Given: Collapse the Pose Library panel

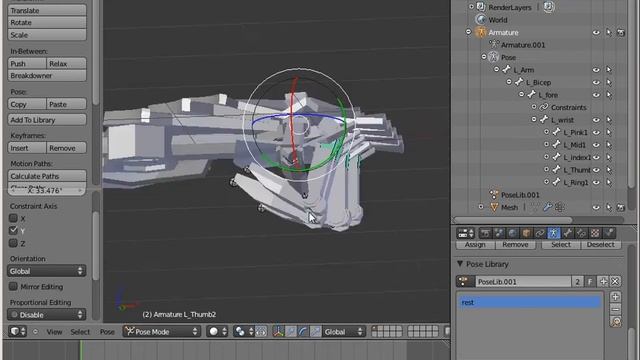Looking at the screenshot, I should click(x=460, y=264).
